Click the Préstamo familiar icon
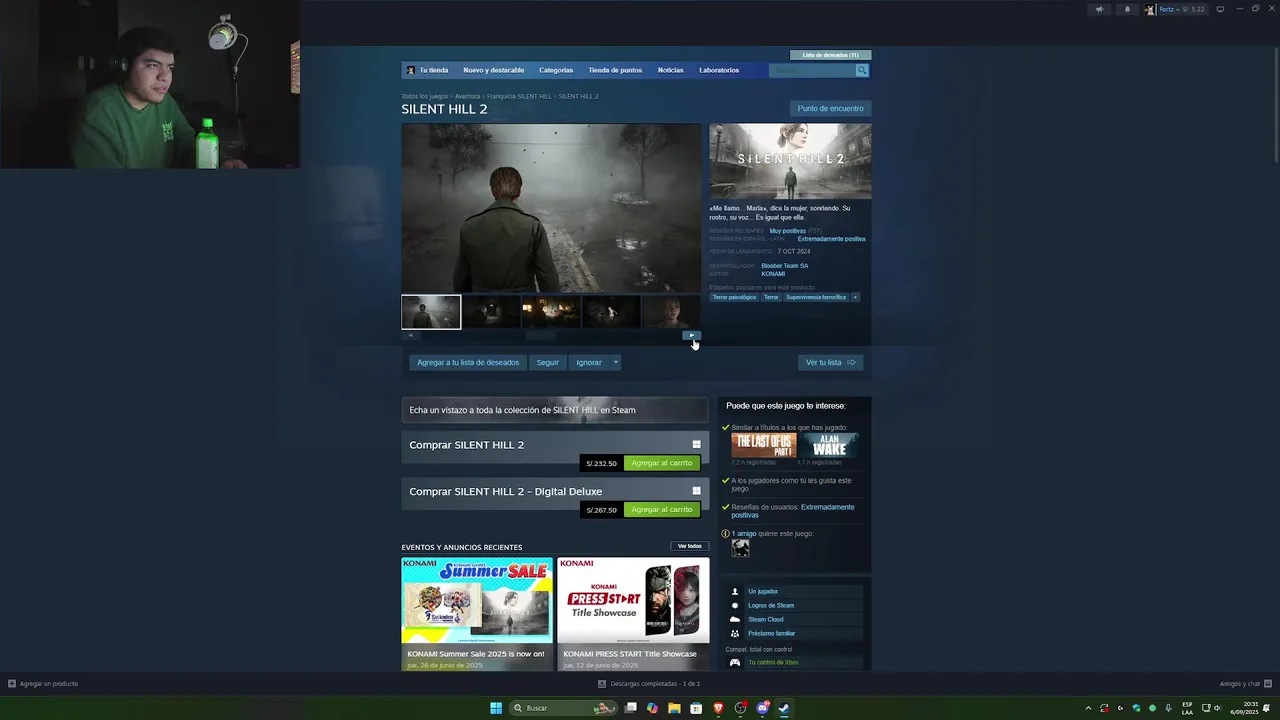Image resolution: width=1280 pixels, height=720 pixels. pos(735,633)
